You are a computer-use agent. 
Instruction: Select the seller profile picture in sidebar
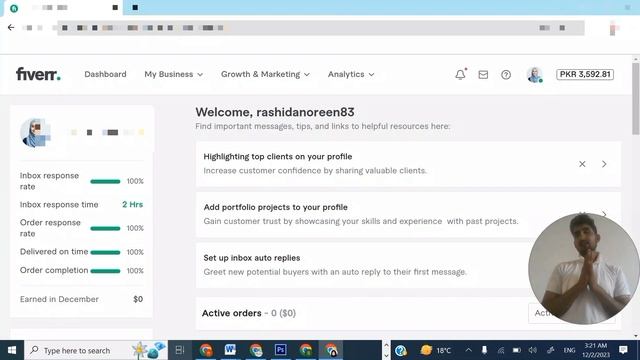coord(35,133)
